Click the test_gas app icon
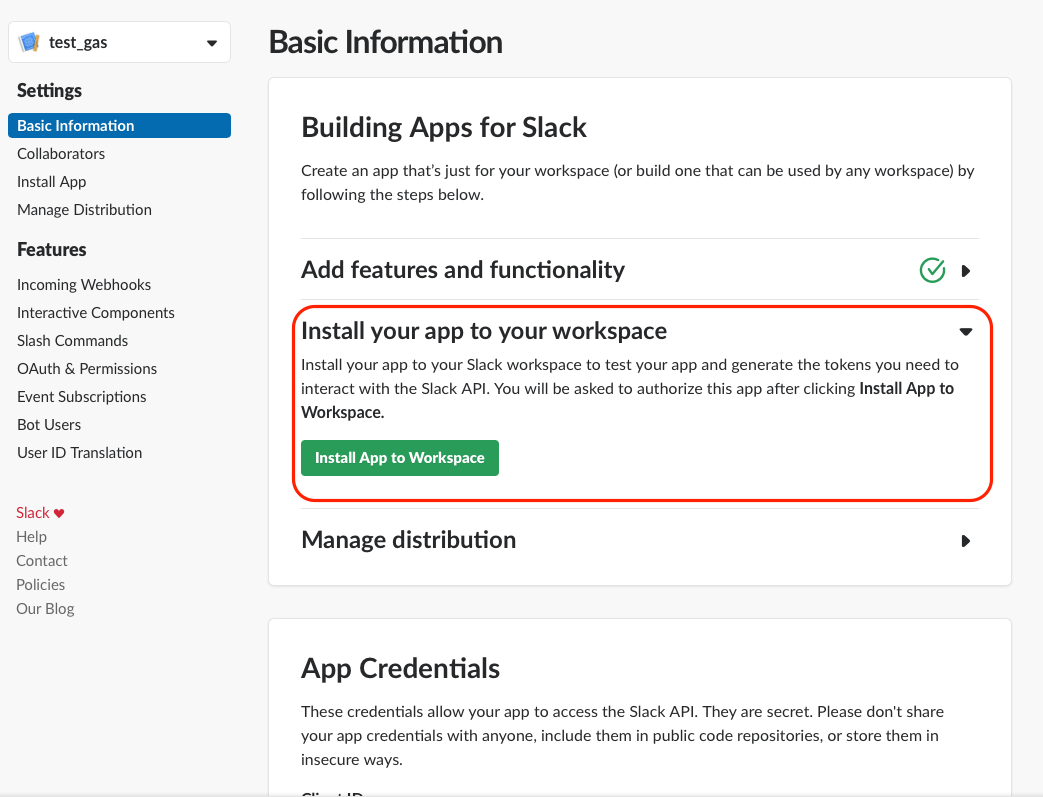This screenshot has width=1043, height=797. pyautogui.click(x=29, y=43)
